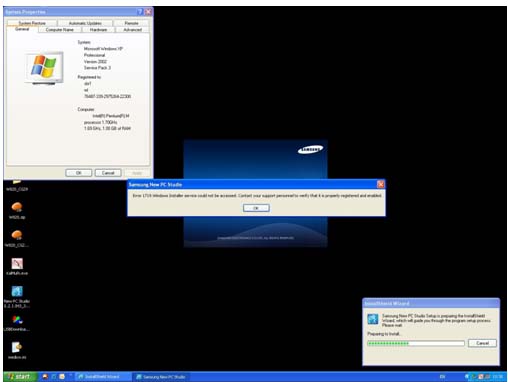Close the System Properties window
The image size is (508, 382).
(148, 12)
